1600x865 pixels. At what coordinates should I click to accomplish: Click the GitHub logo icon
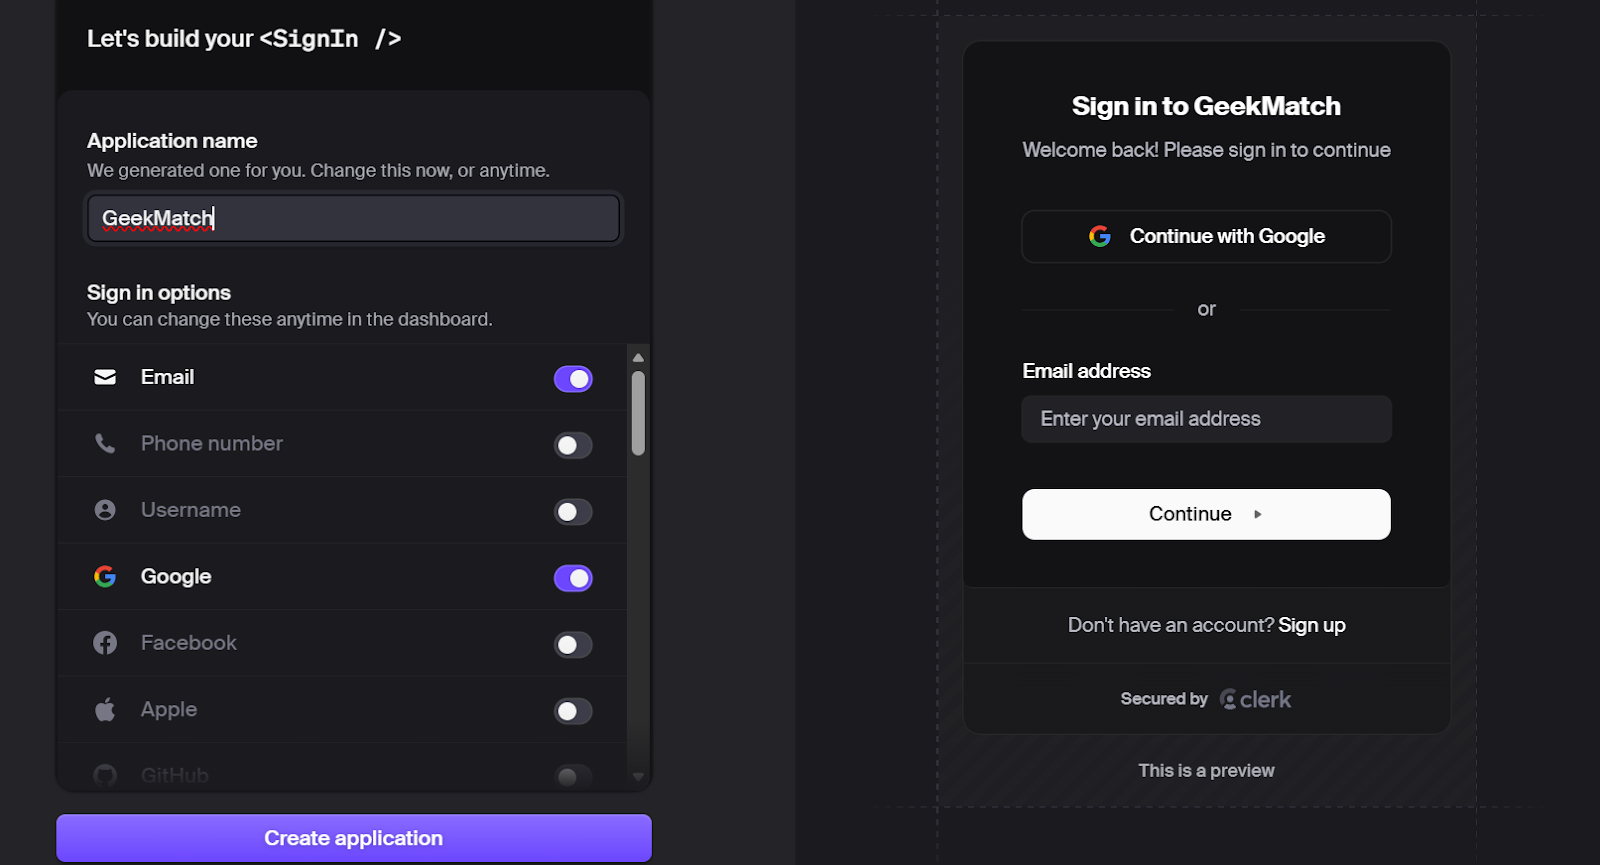tap(105, 775)
